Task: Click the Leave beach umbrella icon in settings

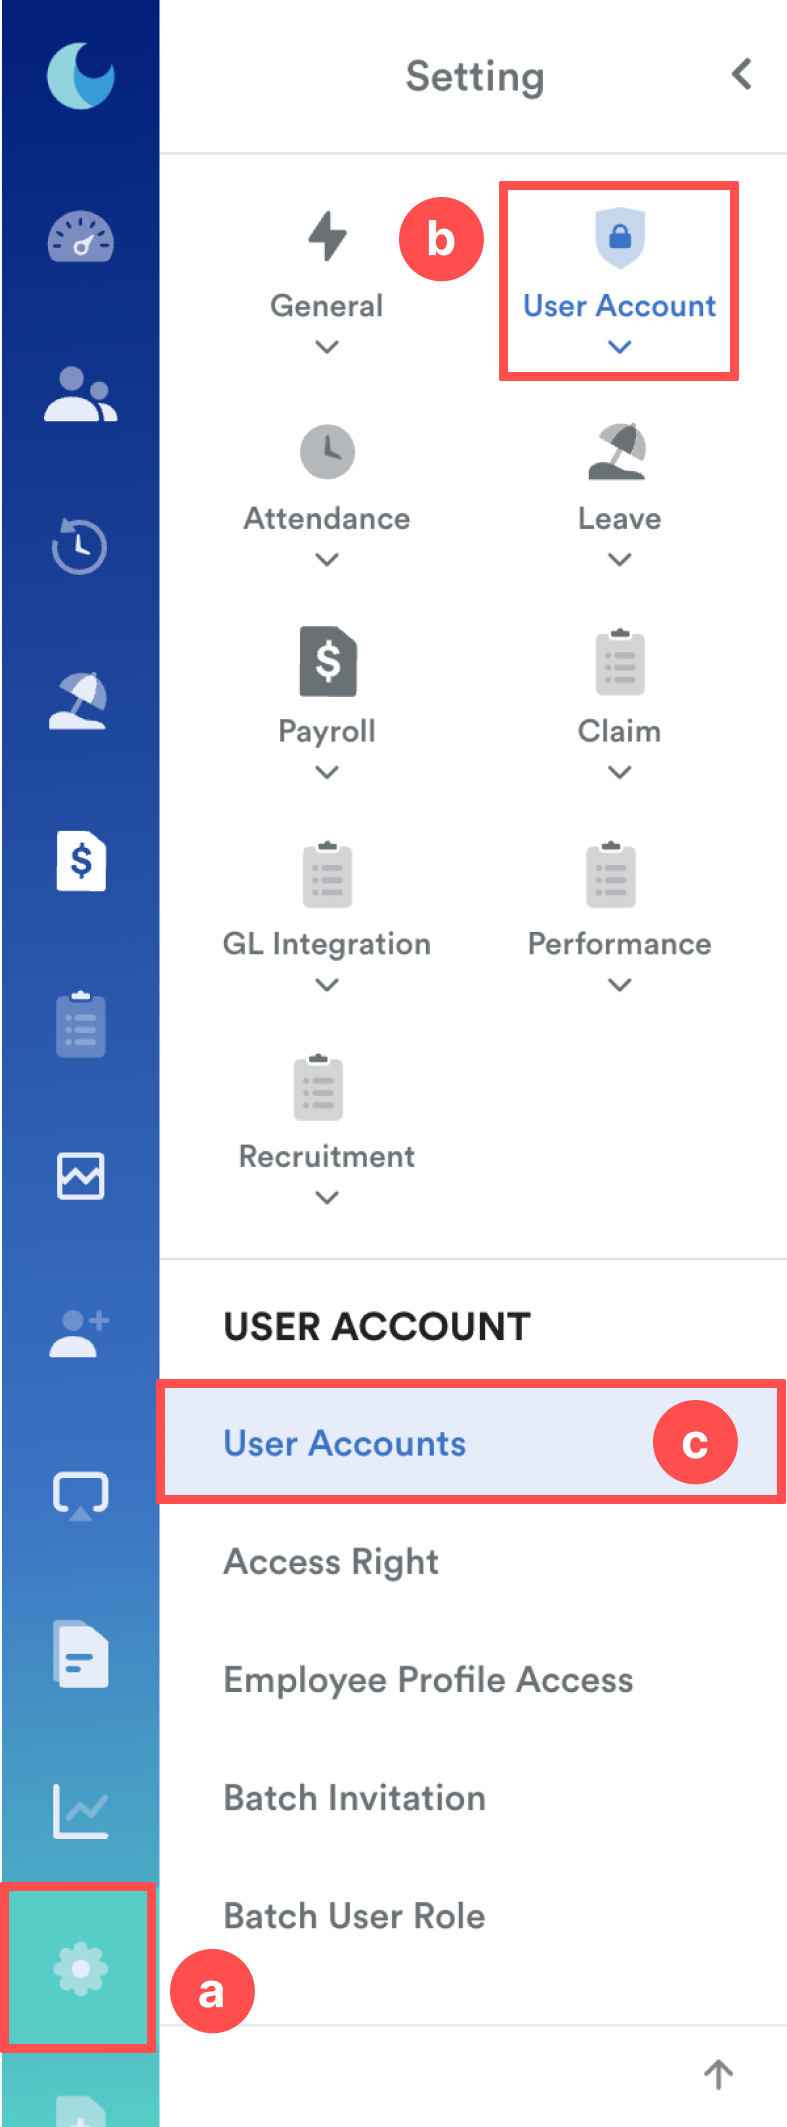Action: coord(618,451)
